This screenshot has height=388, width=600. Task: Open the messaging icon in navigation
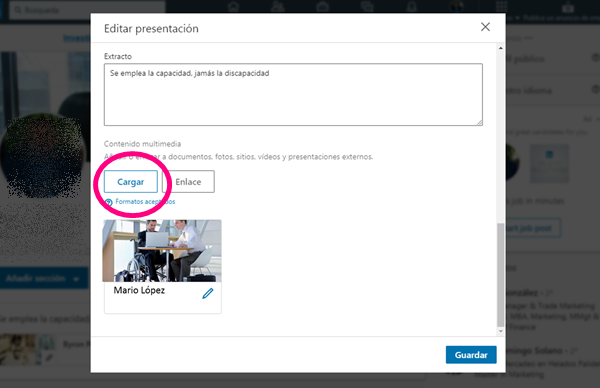coord(367,7)
